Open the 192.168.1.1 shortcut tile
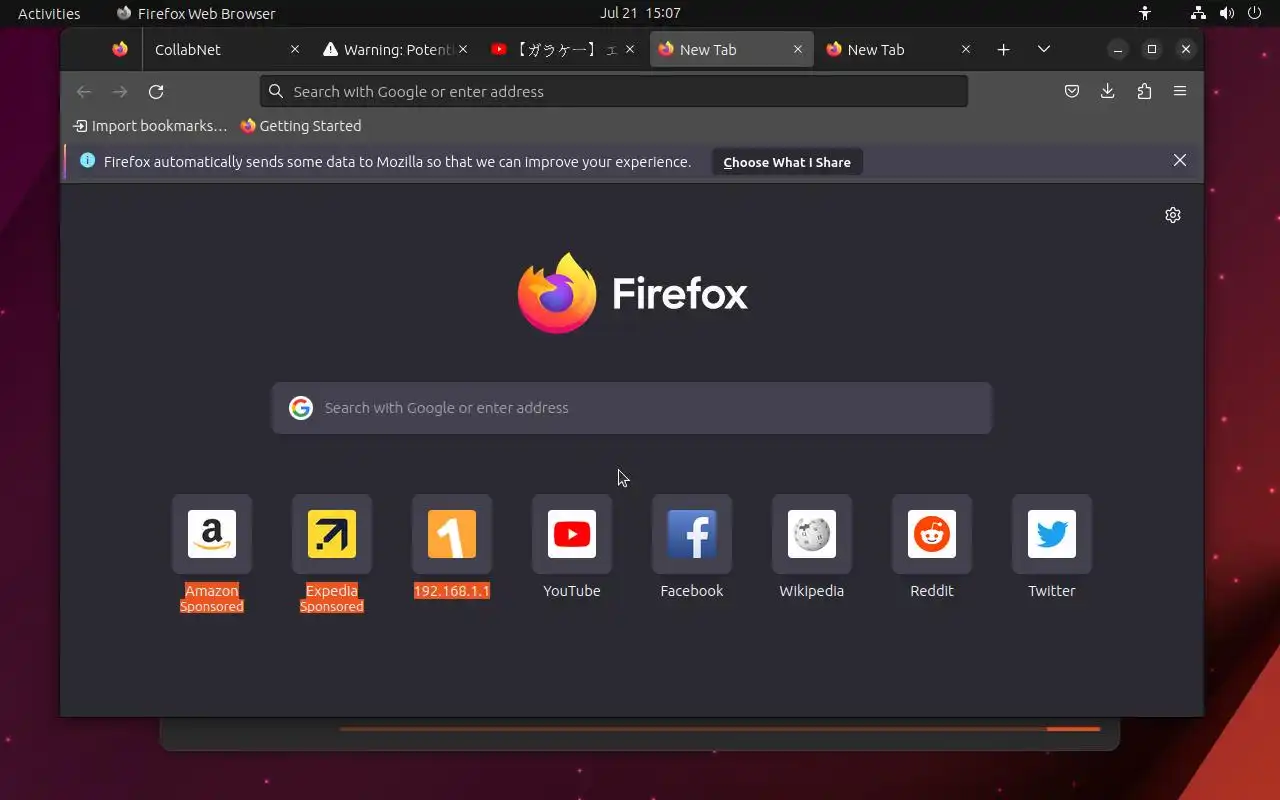The height and width of the screenshot is (800, 1280). pos(452,534)
